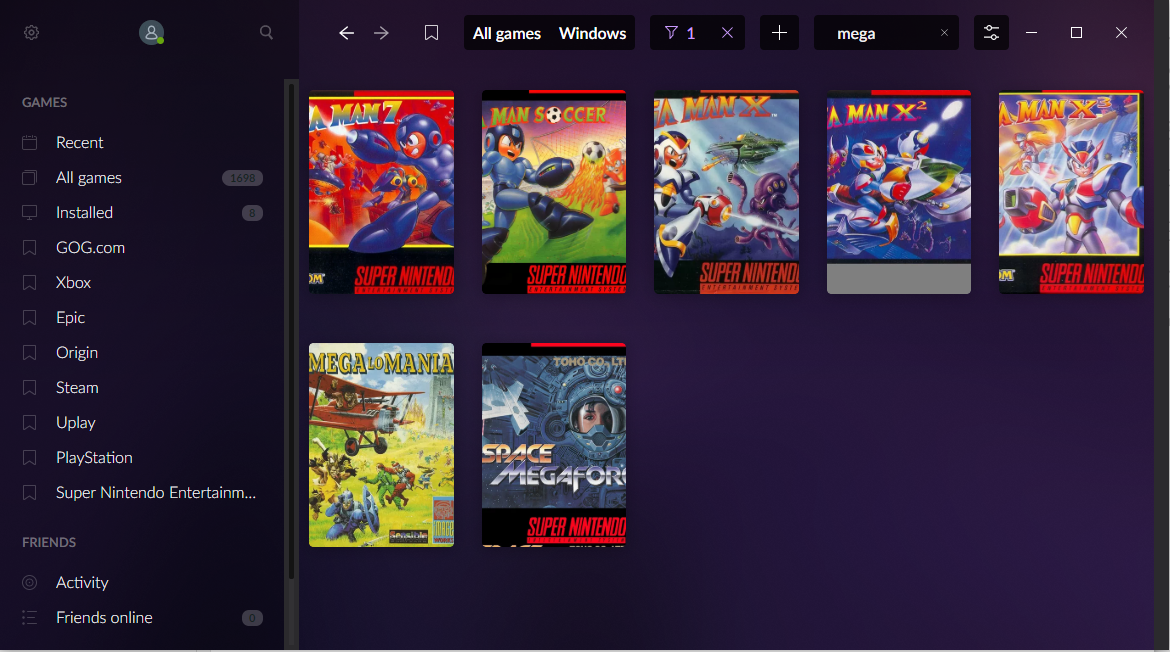The height and width of the screenshot is (652, 1170).
Task: Clear the mega search query
Action: [943, 32]
